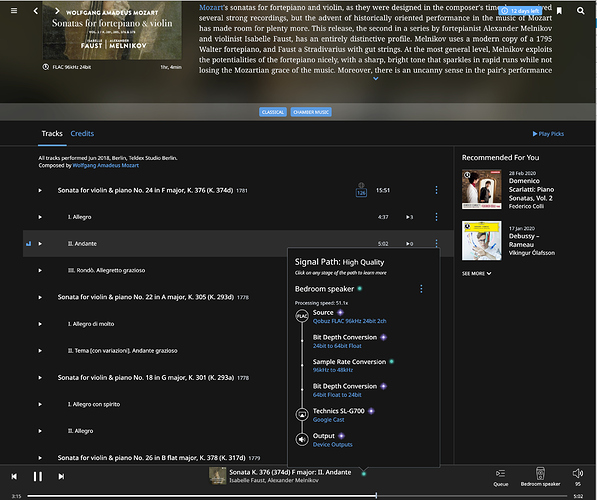Play Sonata No. 26 in B flat major

(40, 458)
